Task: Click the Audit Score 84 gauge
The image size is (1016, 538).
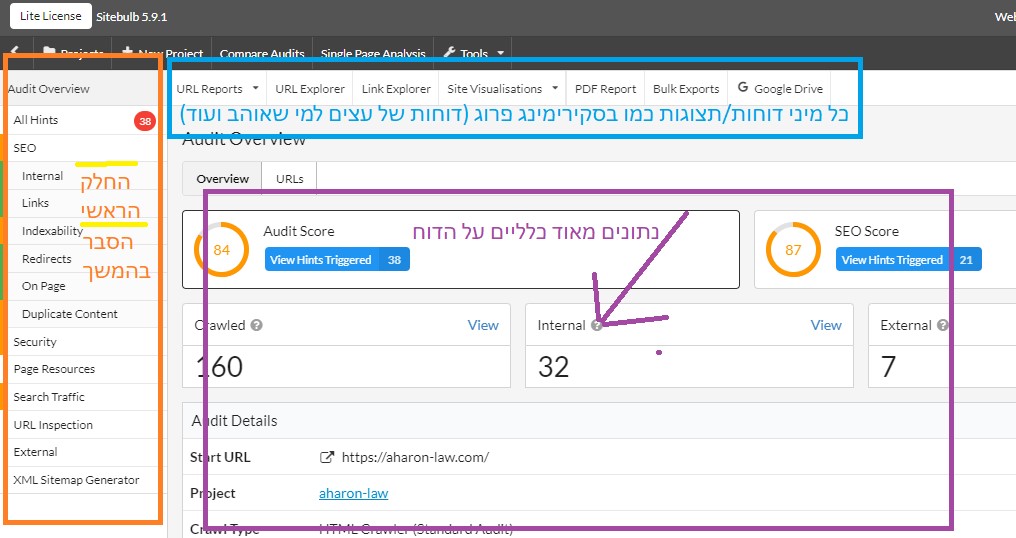Action: pyautogui.click(x=222, y=250)
